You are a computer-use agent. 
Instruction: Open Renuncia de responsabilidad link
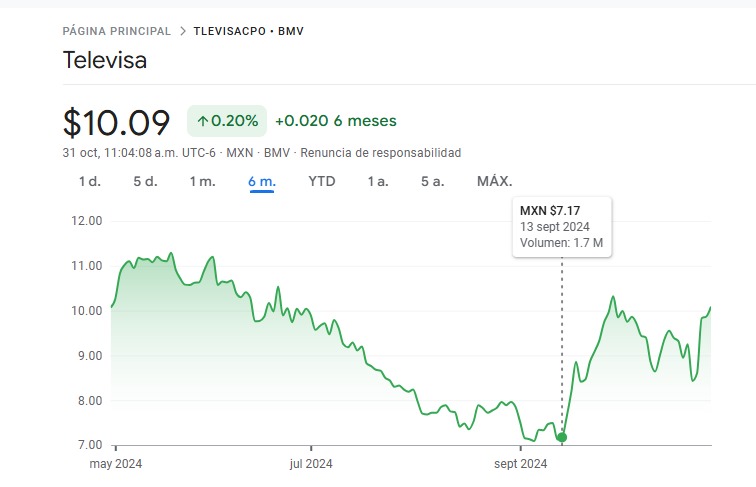click(x=380, y=153)
